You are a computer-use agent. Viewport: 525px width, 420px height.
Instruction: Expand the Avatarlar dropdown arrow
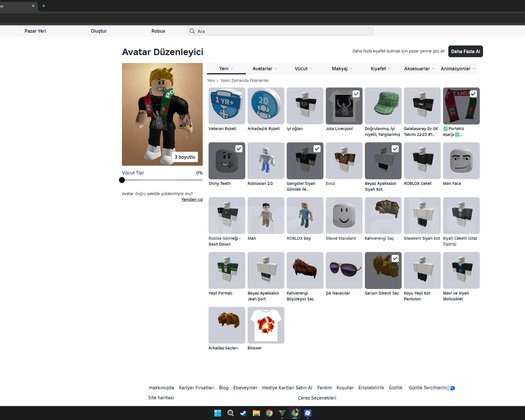tap(276, 69)
